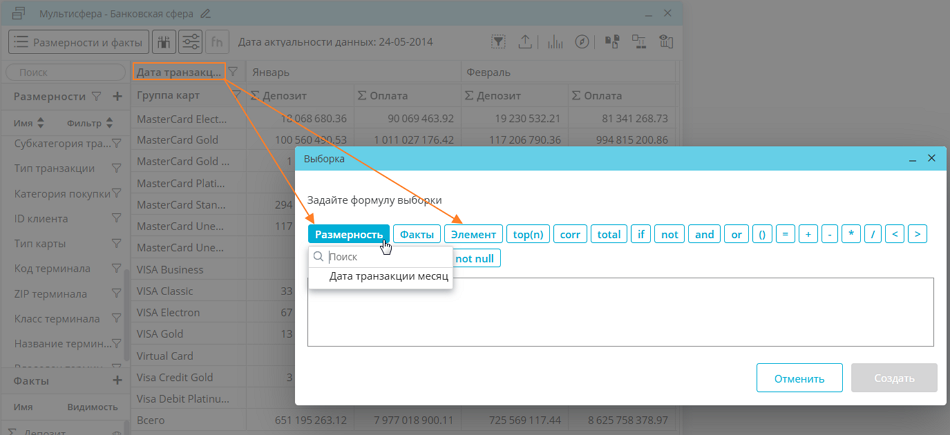
Task: Click the export upload icon in toolbar
Action: pyautogui.click(x=526, y=42)
